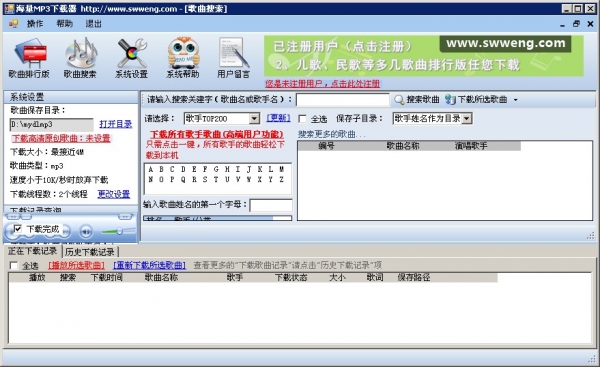The height and width of the screenshot is (367, 600).
Task: Click the 下载所选歌曲 download button
Action: pos(476,99)
